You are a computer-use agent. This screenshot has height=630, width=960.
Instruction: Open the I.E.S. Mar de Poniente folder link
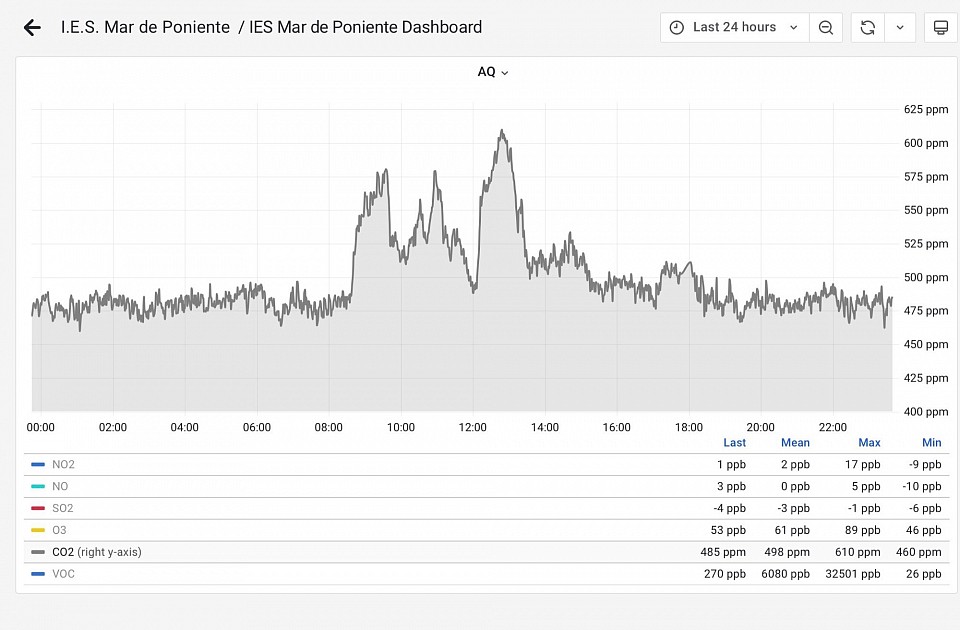pyautogui.click(x=145, y=28)
